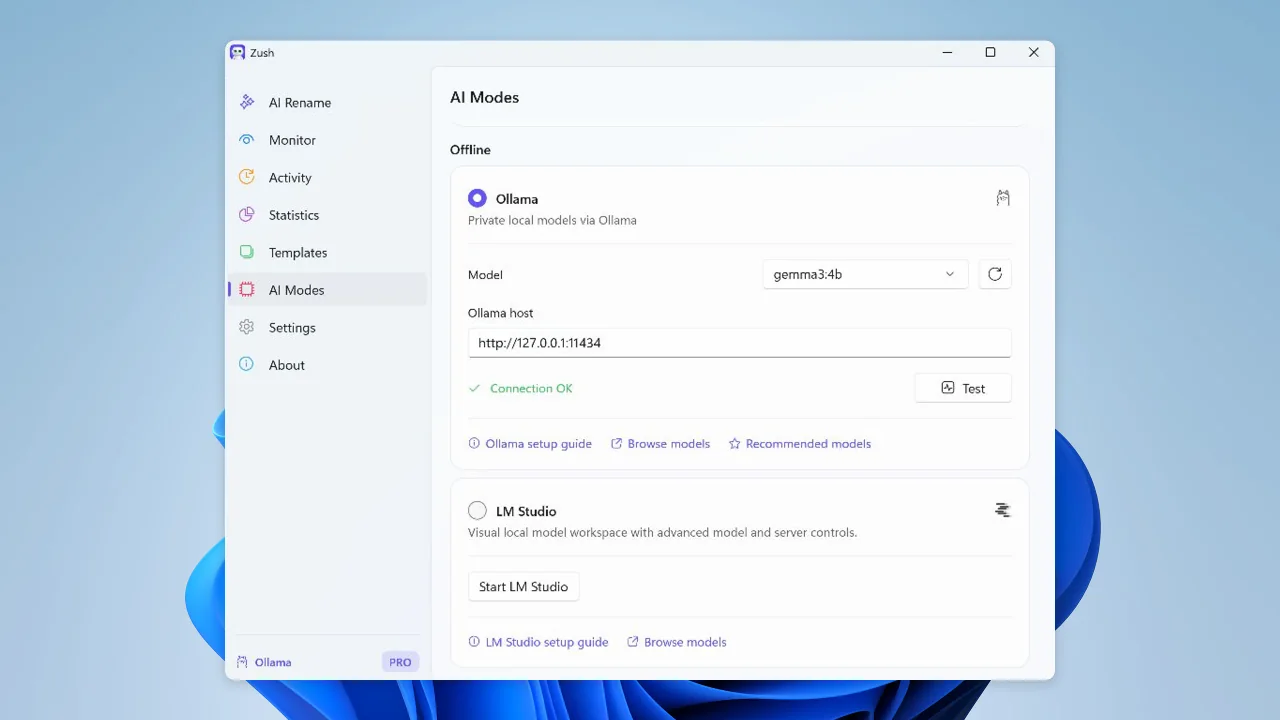Click the LM Studio logo icon
This screenshot has height=720, width=1280.
coord(1003,510)
